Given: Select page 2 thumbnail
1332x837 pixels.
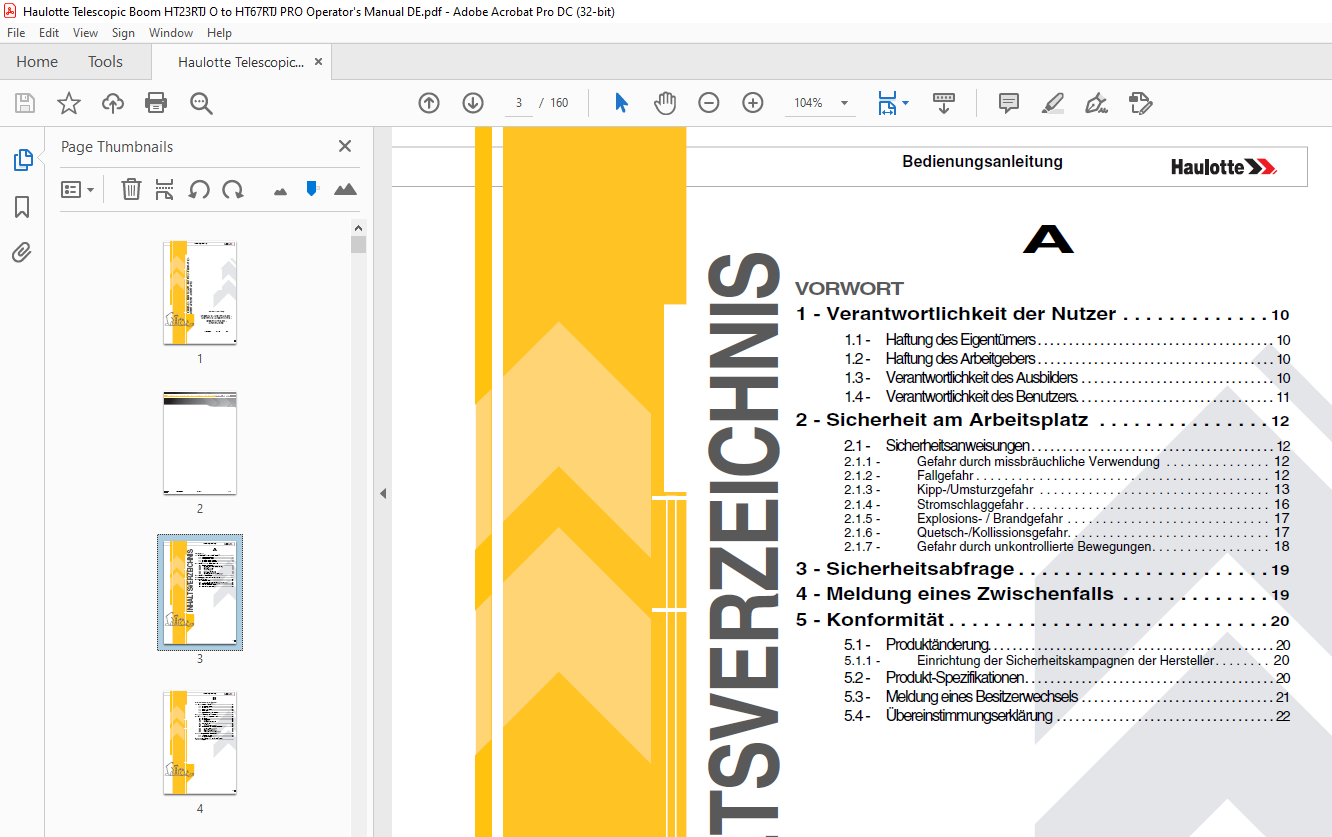Looking at the screenshot, I should 200,443.
